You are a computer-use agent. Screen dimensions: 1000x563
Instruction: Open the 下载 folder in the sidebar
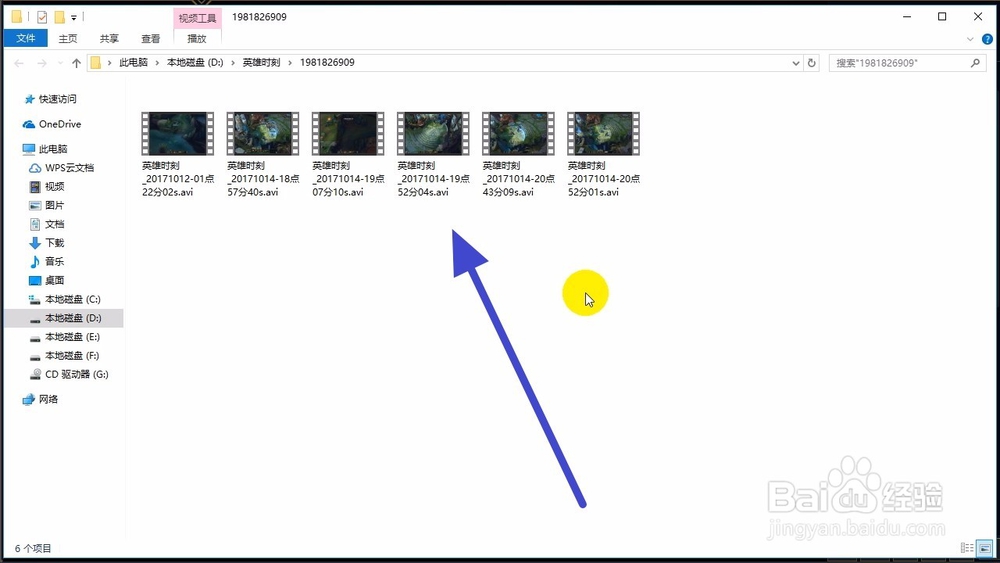click(x=47, y=243)
